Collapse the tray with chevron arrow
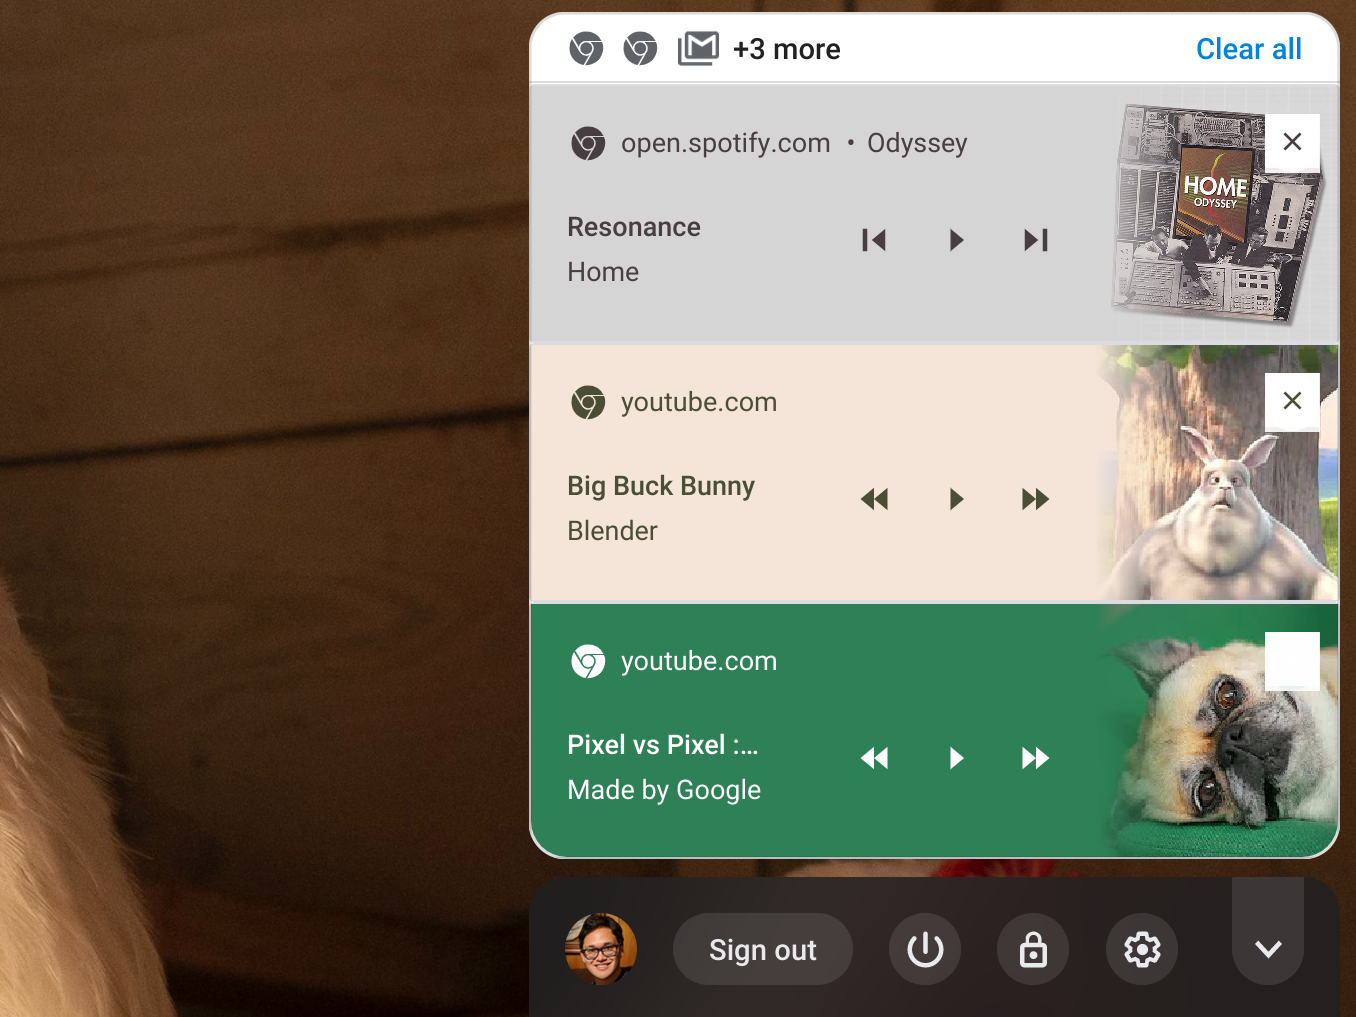The image size is (1356, 1017). coord(1268,949)
